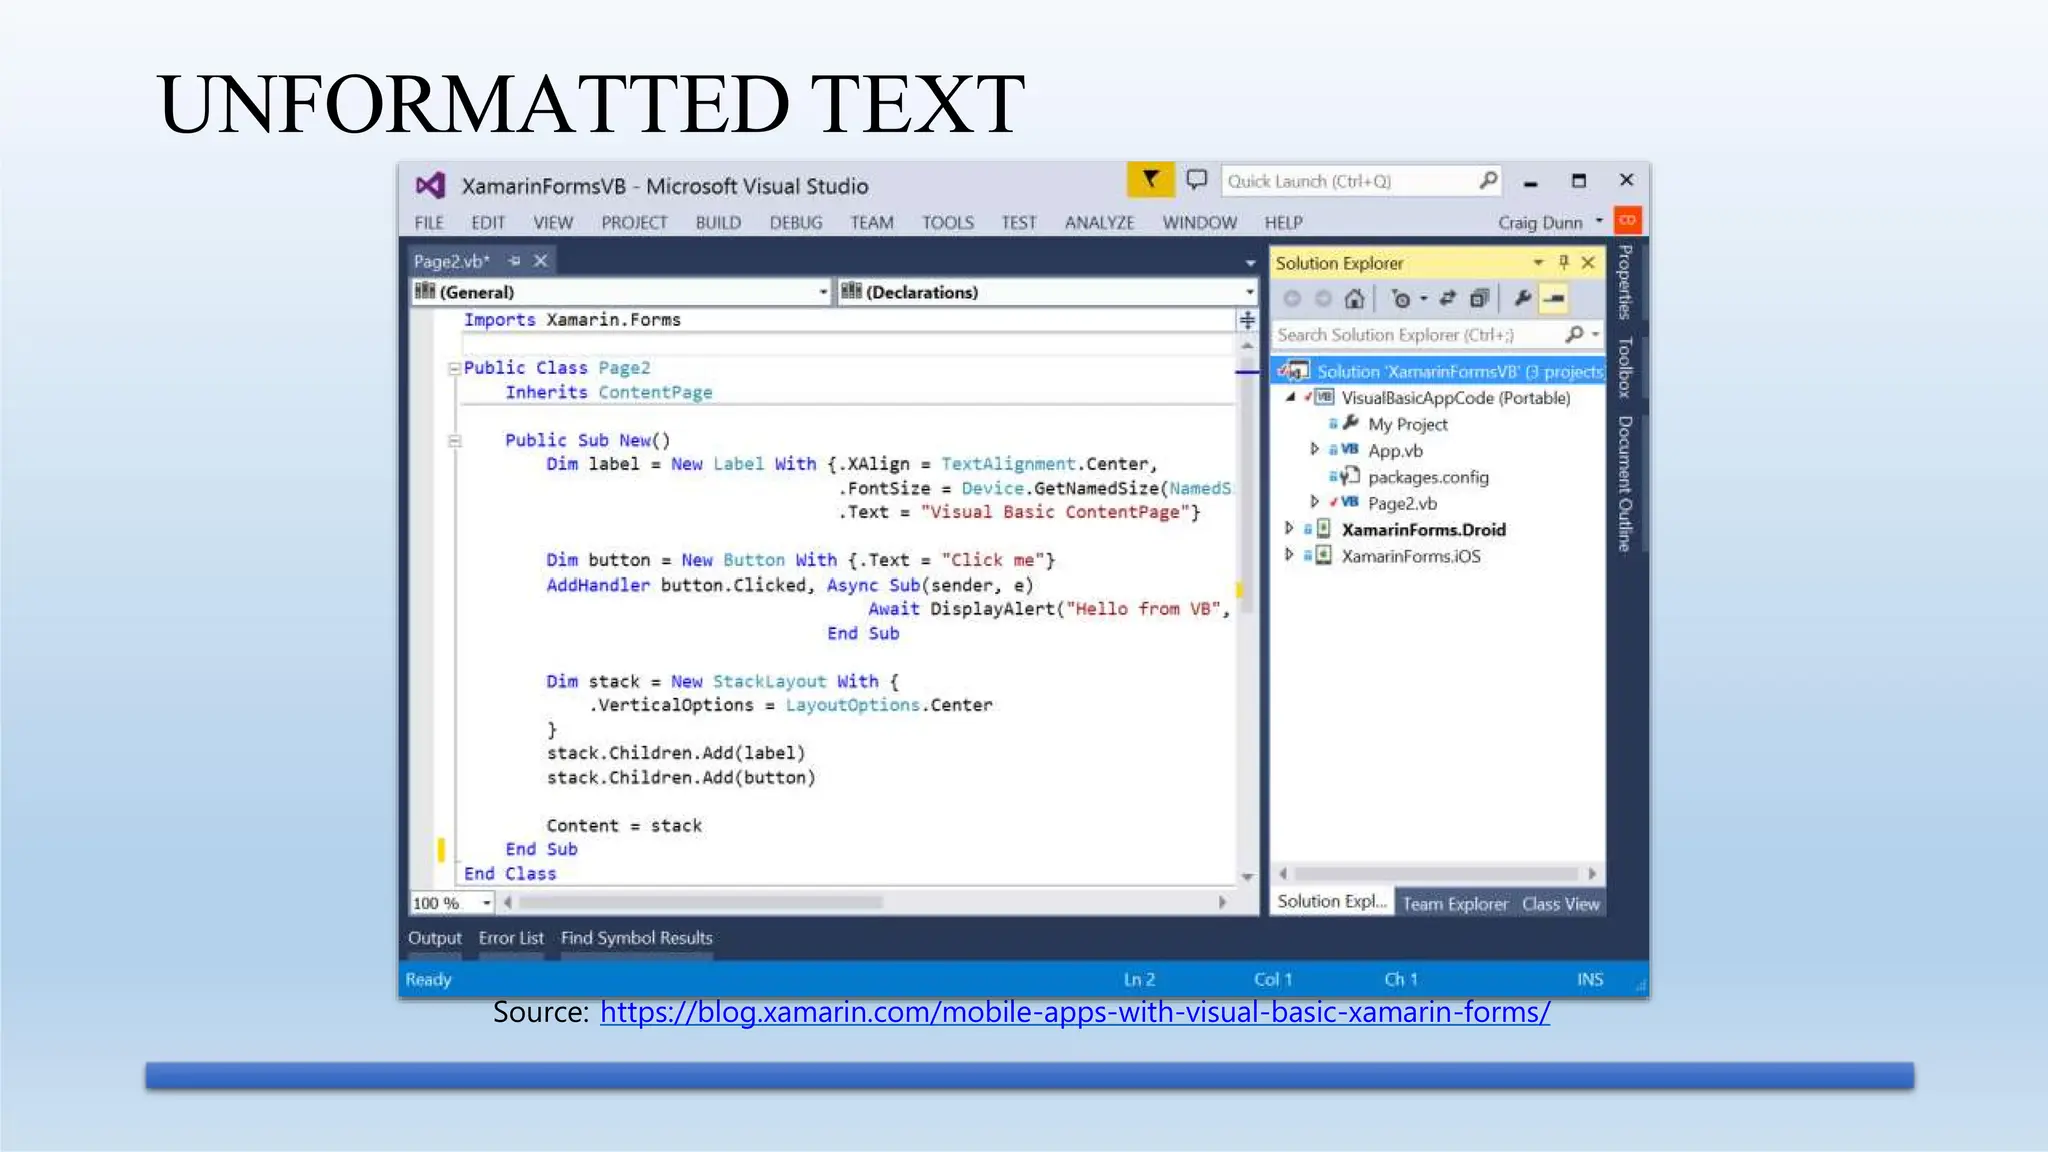
Task: Click the packages.config file icon
Action: [x=1350, y=476]
